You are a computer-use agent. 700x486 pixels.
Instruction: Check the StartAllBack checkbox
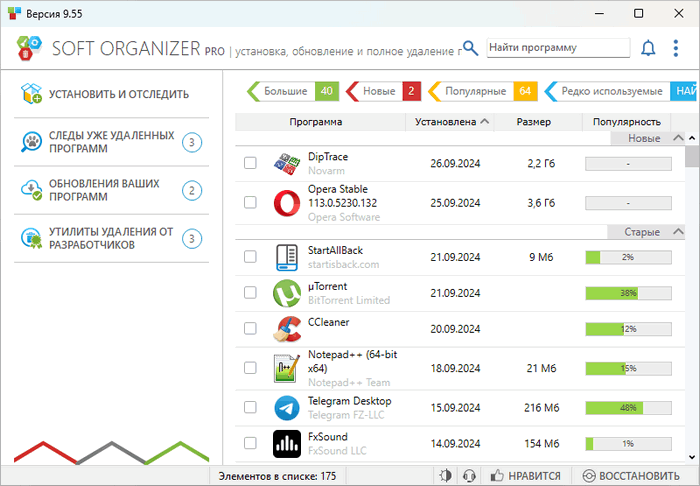[x=250, y=257]
